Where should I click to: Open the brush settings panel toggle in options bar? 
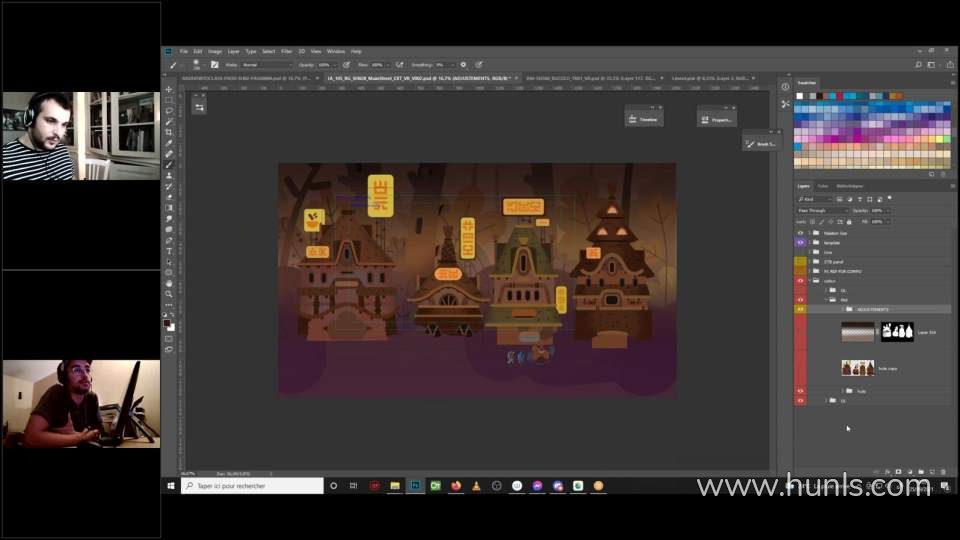[214, 64]
